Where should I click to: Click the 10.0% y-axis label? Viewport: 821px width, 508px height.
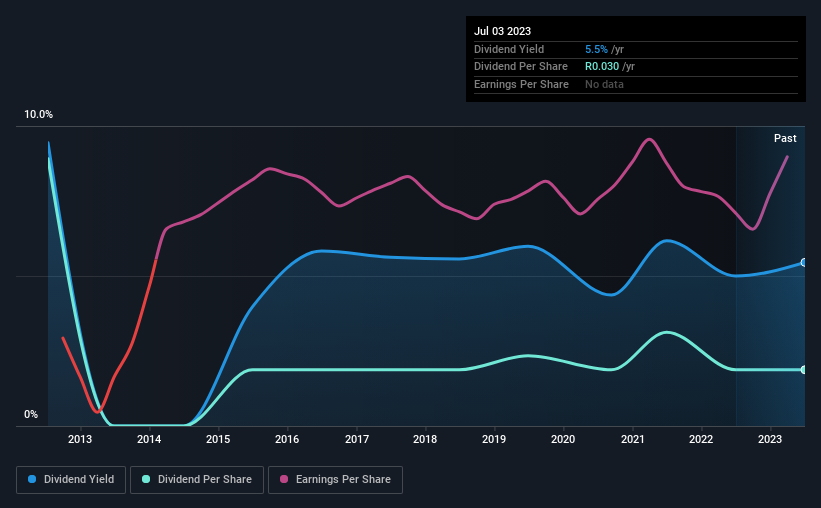(38, 114)
